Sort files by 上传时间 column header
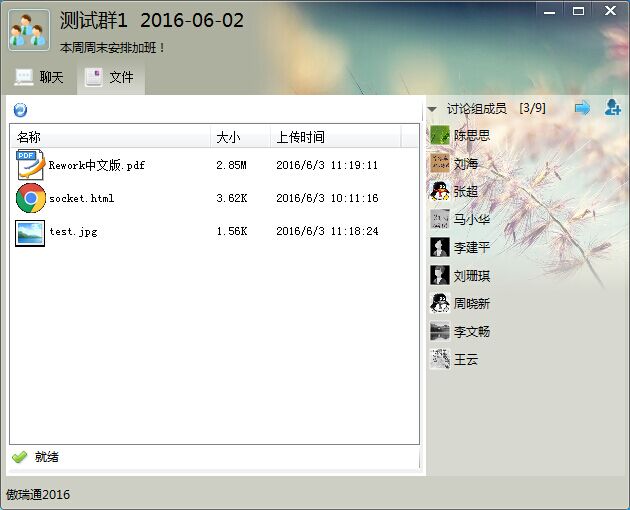Viewport: 630px width, 510px height. point(335,137)
